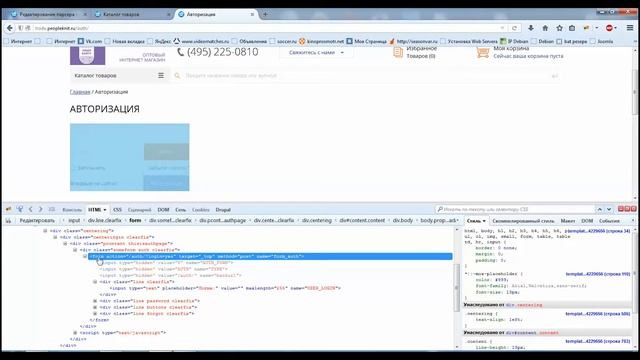Expand the div line password clearfix node

click(x=95, y=301)
